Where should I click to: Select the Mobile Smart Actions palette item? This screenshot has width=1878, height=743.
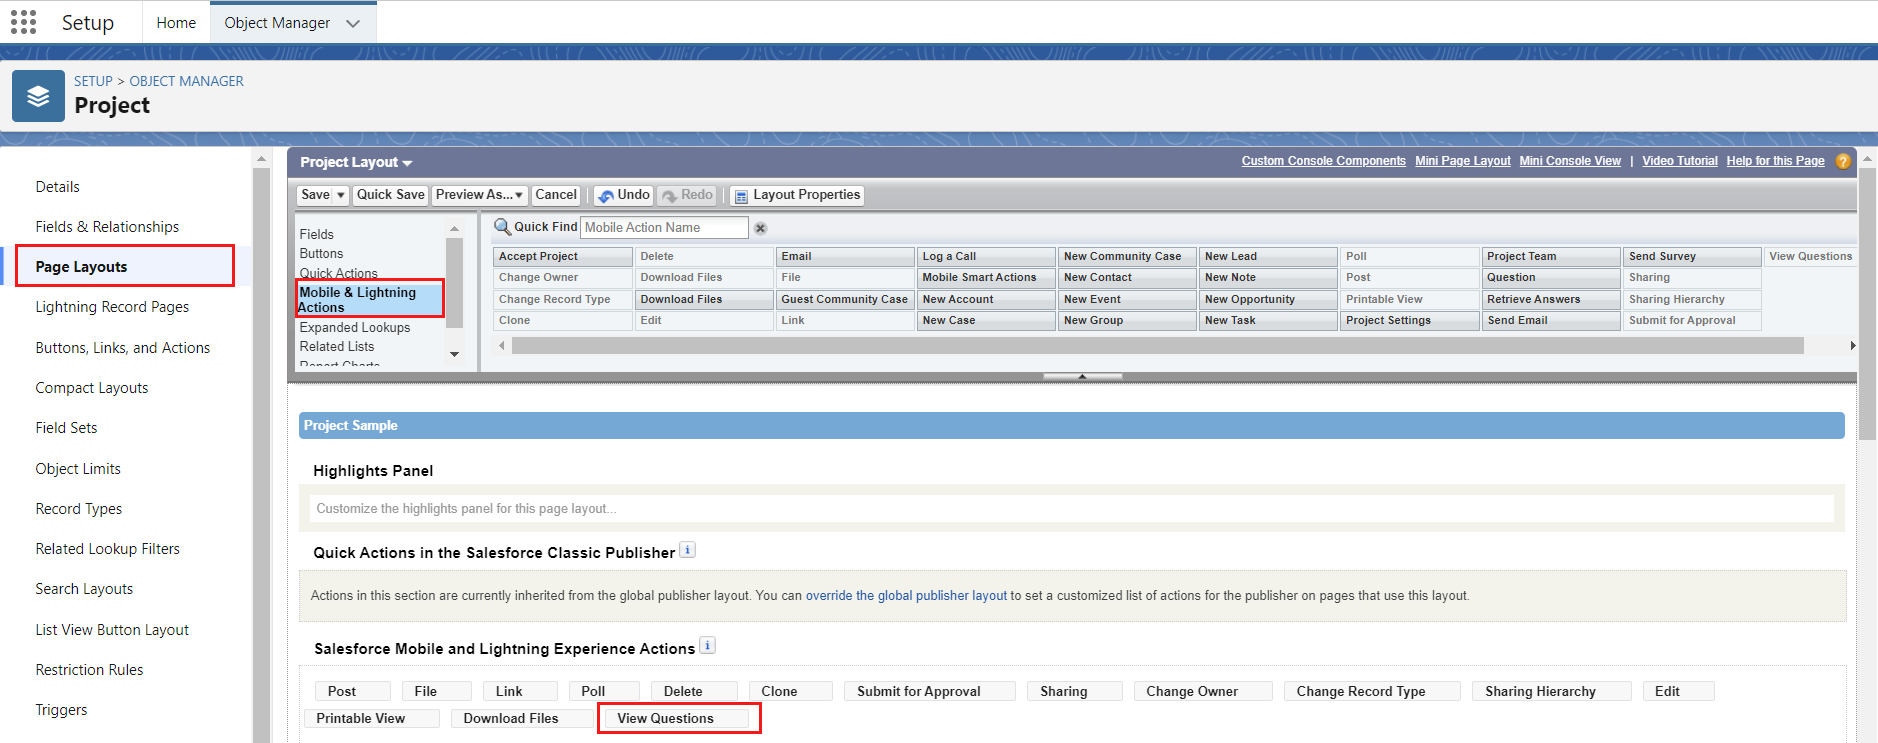[986, 278]
